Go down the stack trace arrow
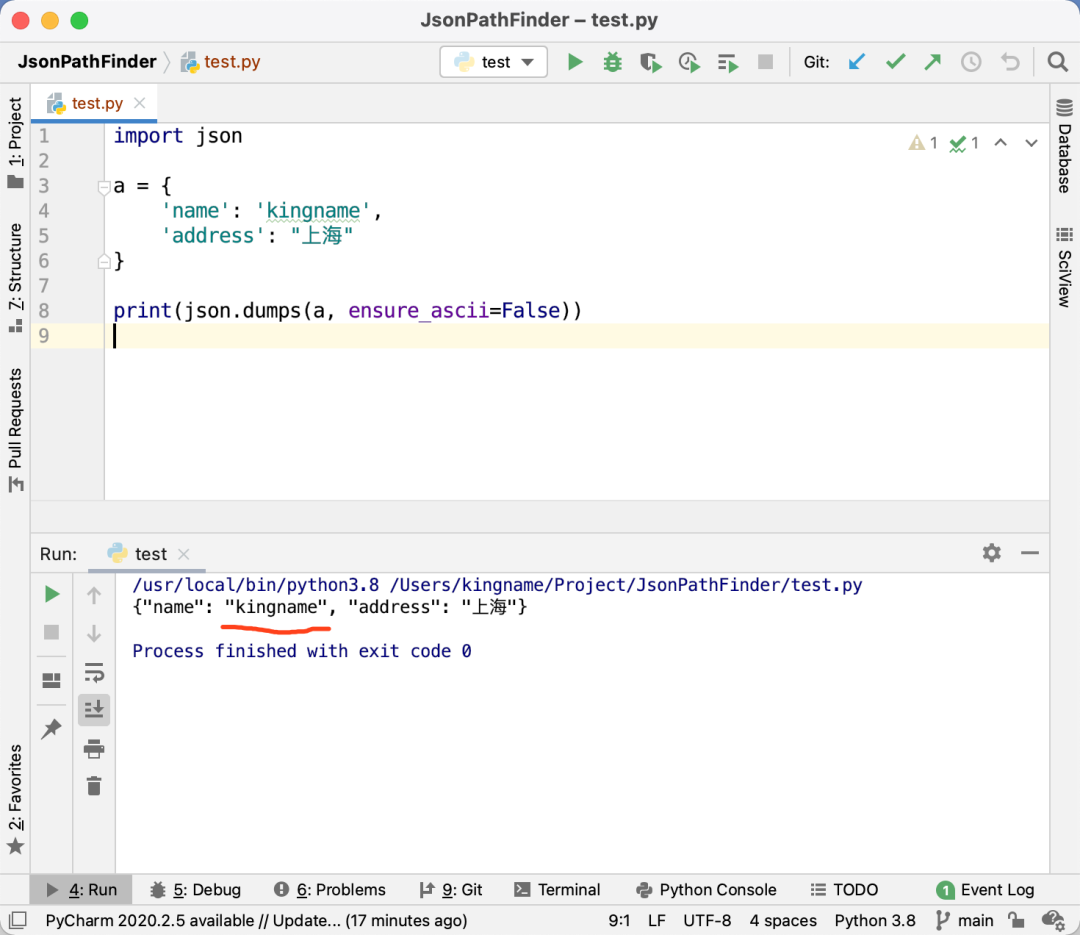 pyautogui.click(x=94, y=633)
